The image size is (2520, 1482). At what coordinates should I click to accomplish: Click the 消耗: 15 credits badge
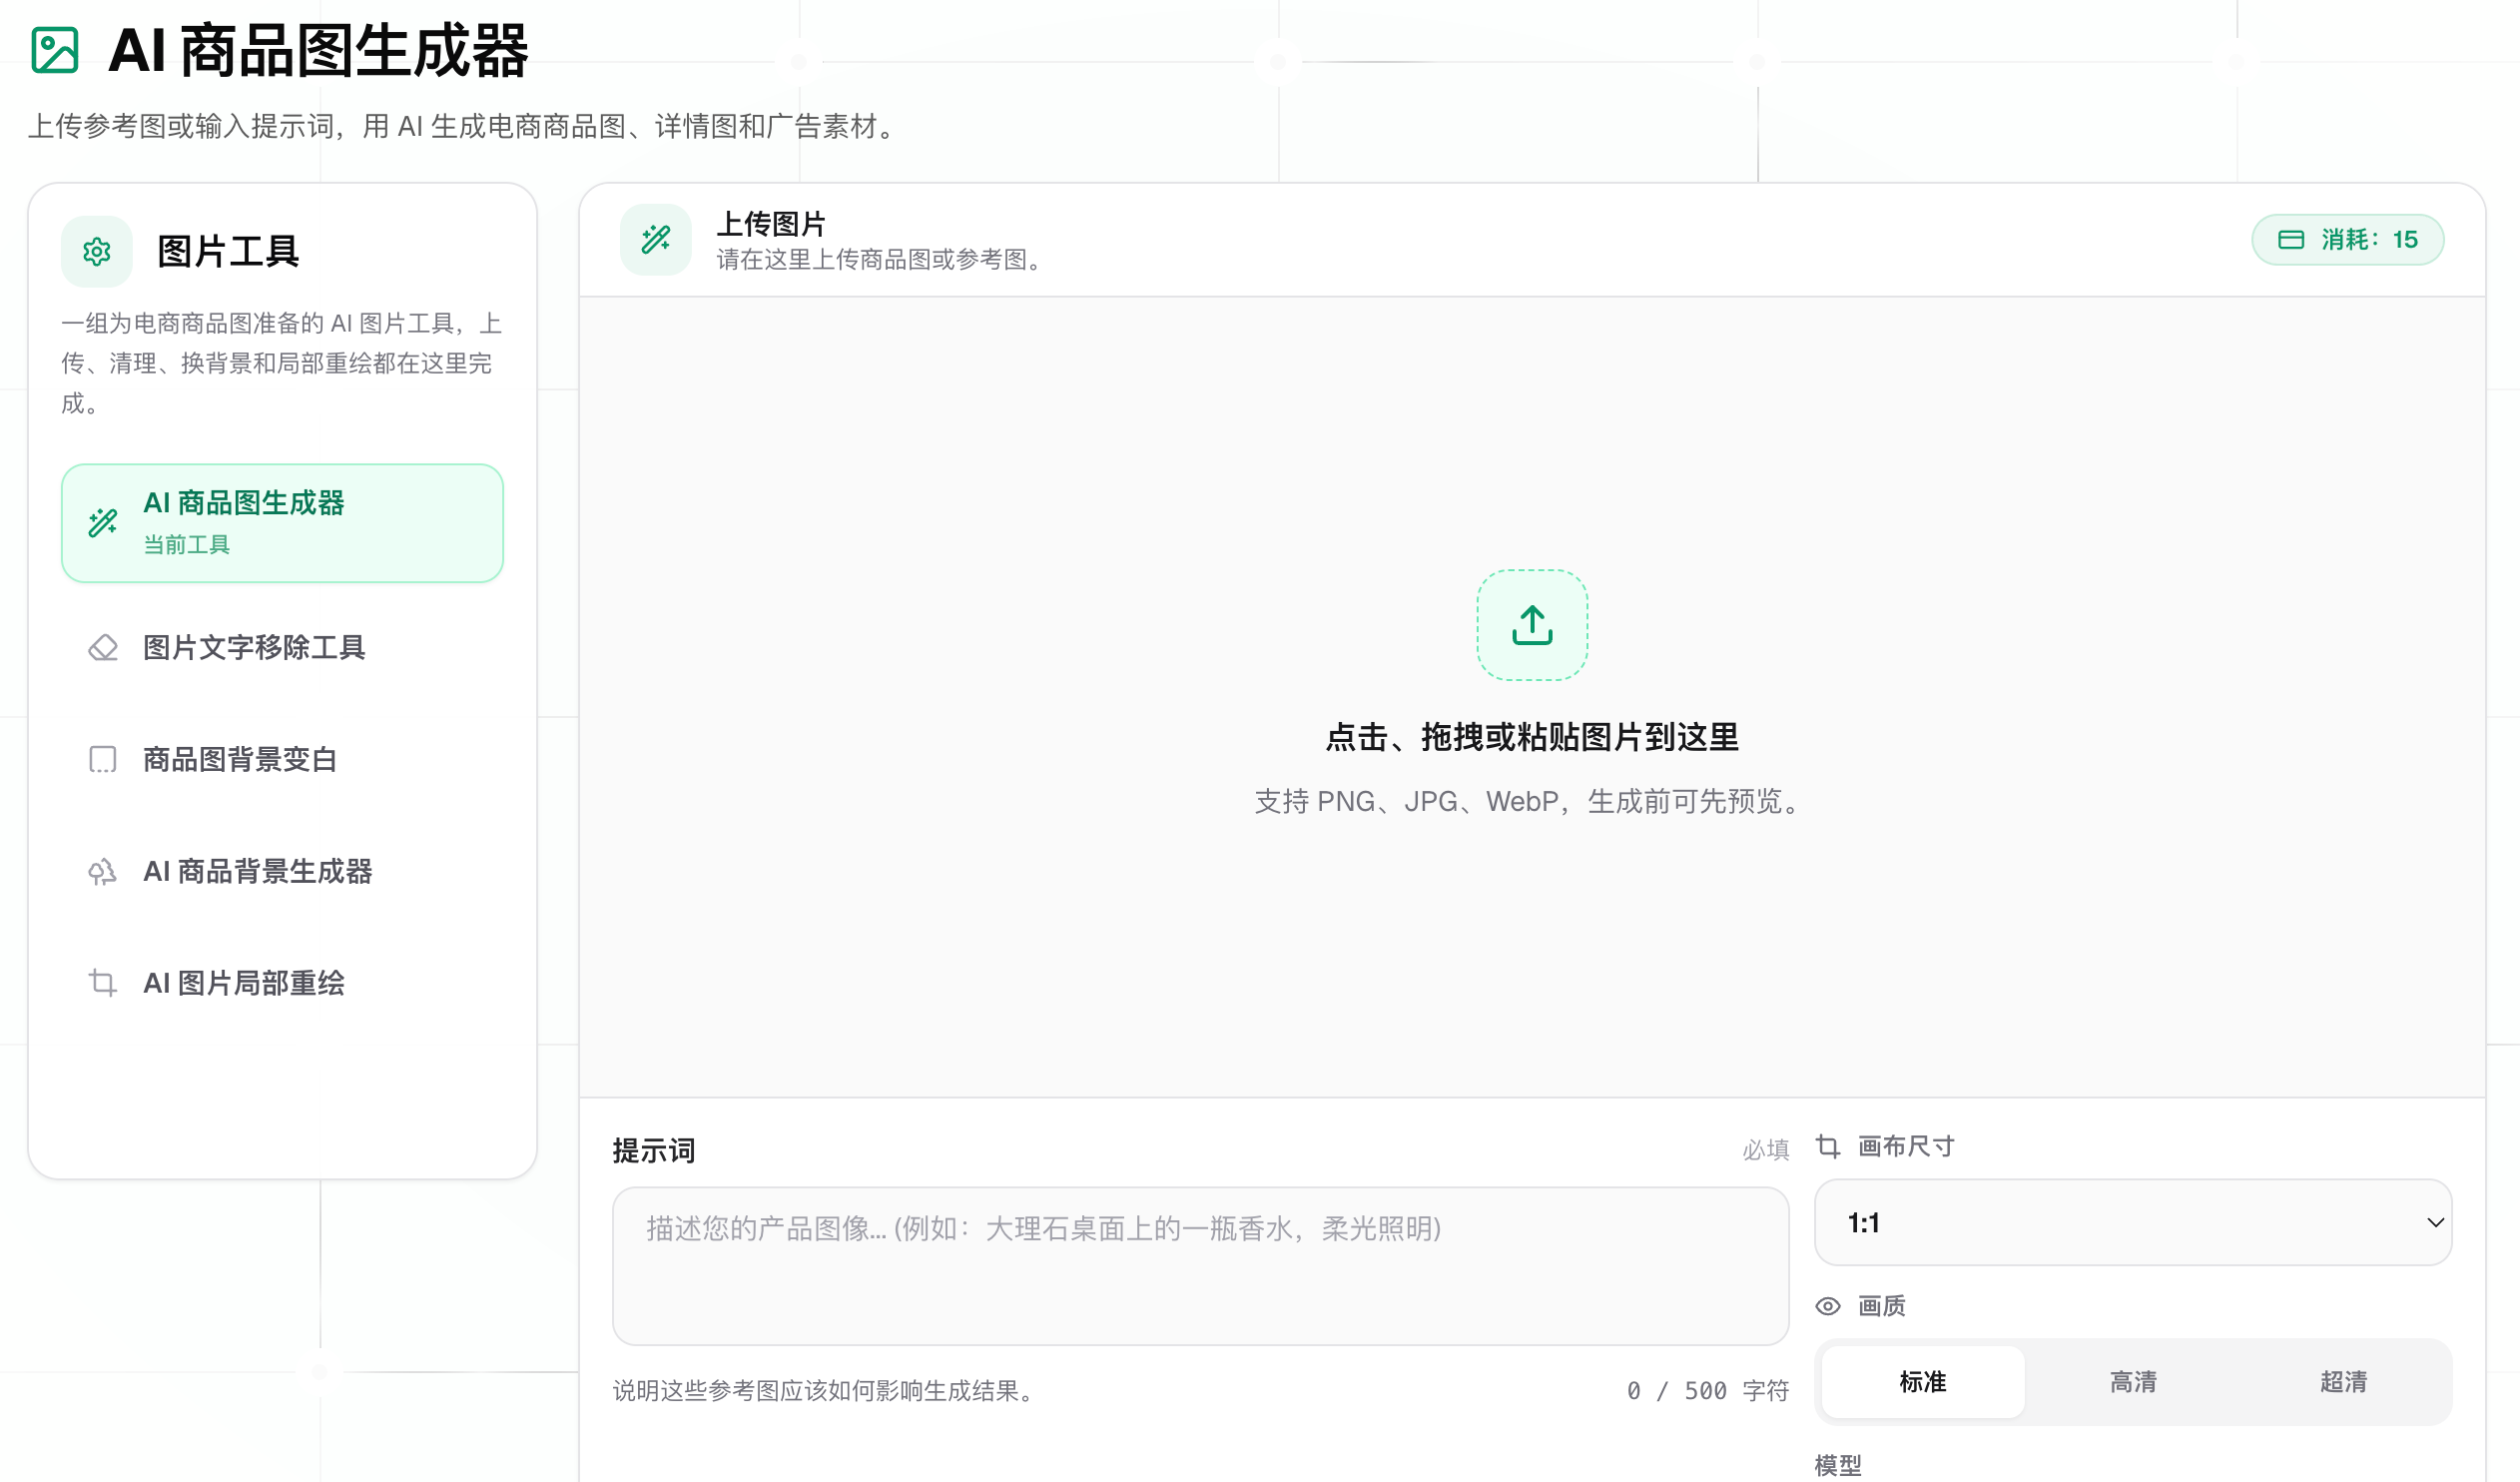pos(2348,240)
